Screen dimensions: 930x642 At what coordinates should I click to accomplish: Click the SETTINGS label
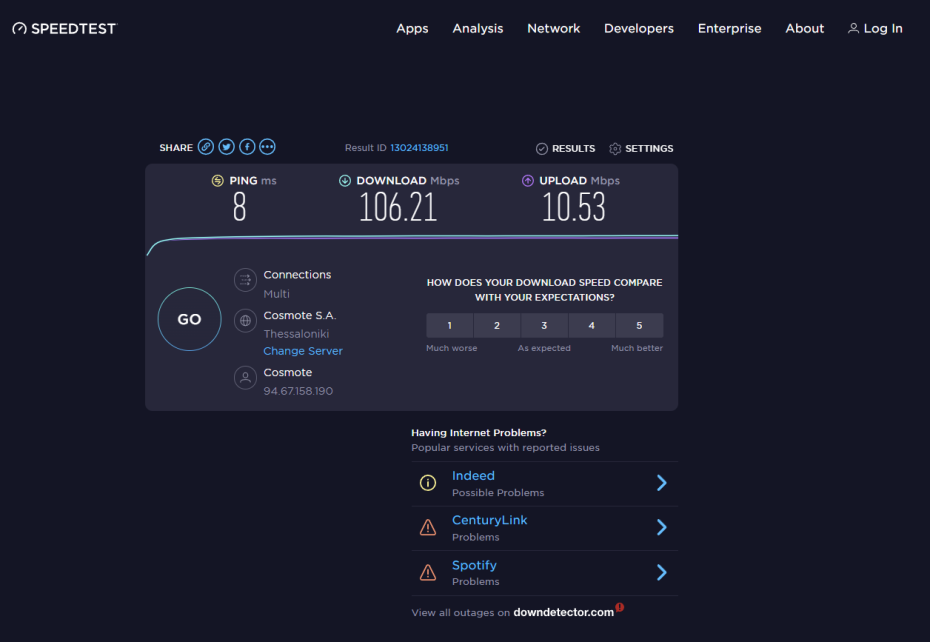pyautogui.click(x=649, y=149)
